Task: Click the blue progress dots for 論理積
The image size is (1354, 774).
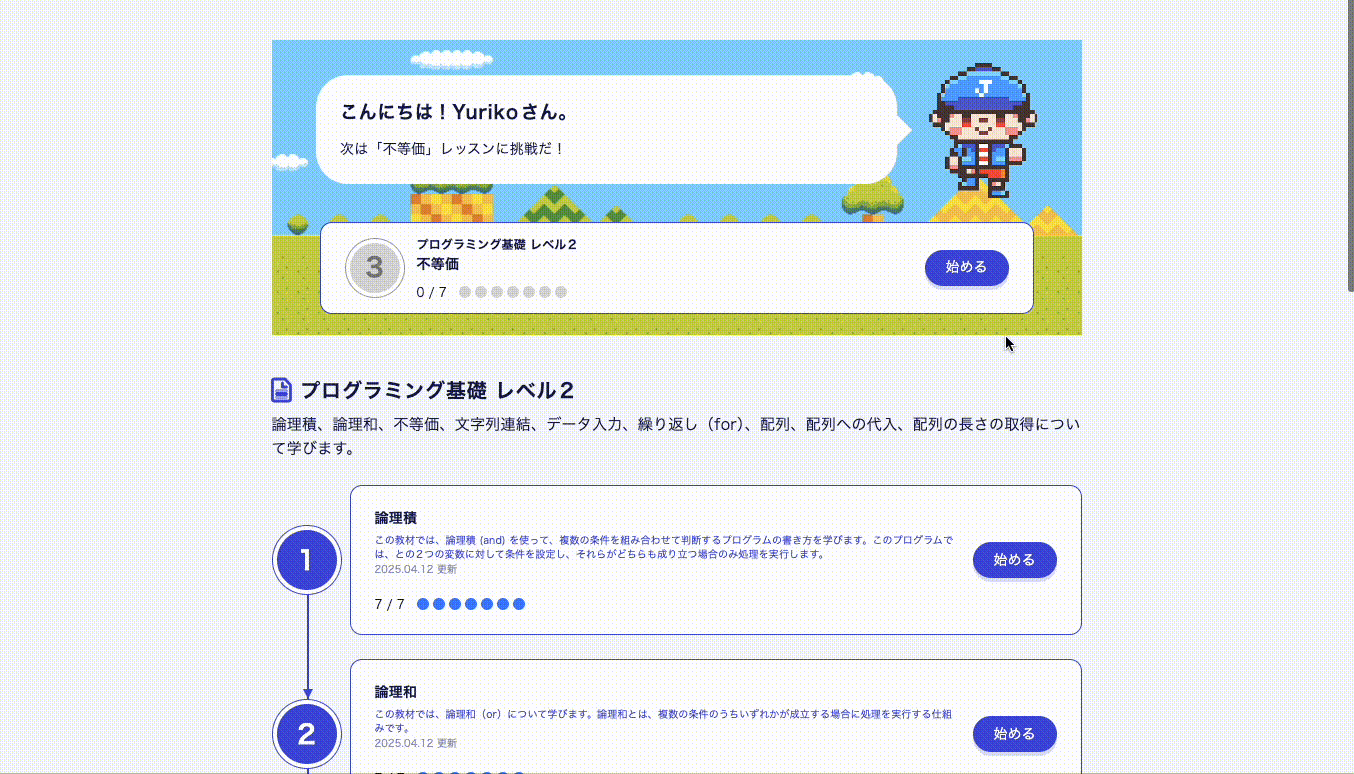Action: (471, 604)
